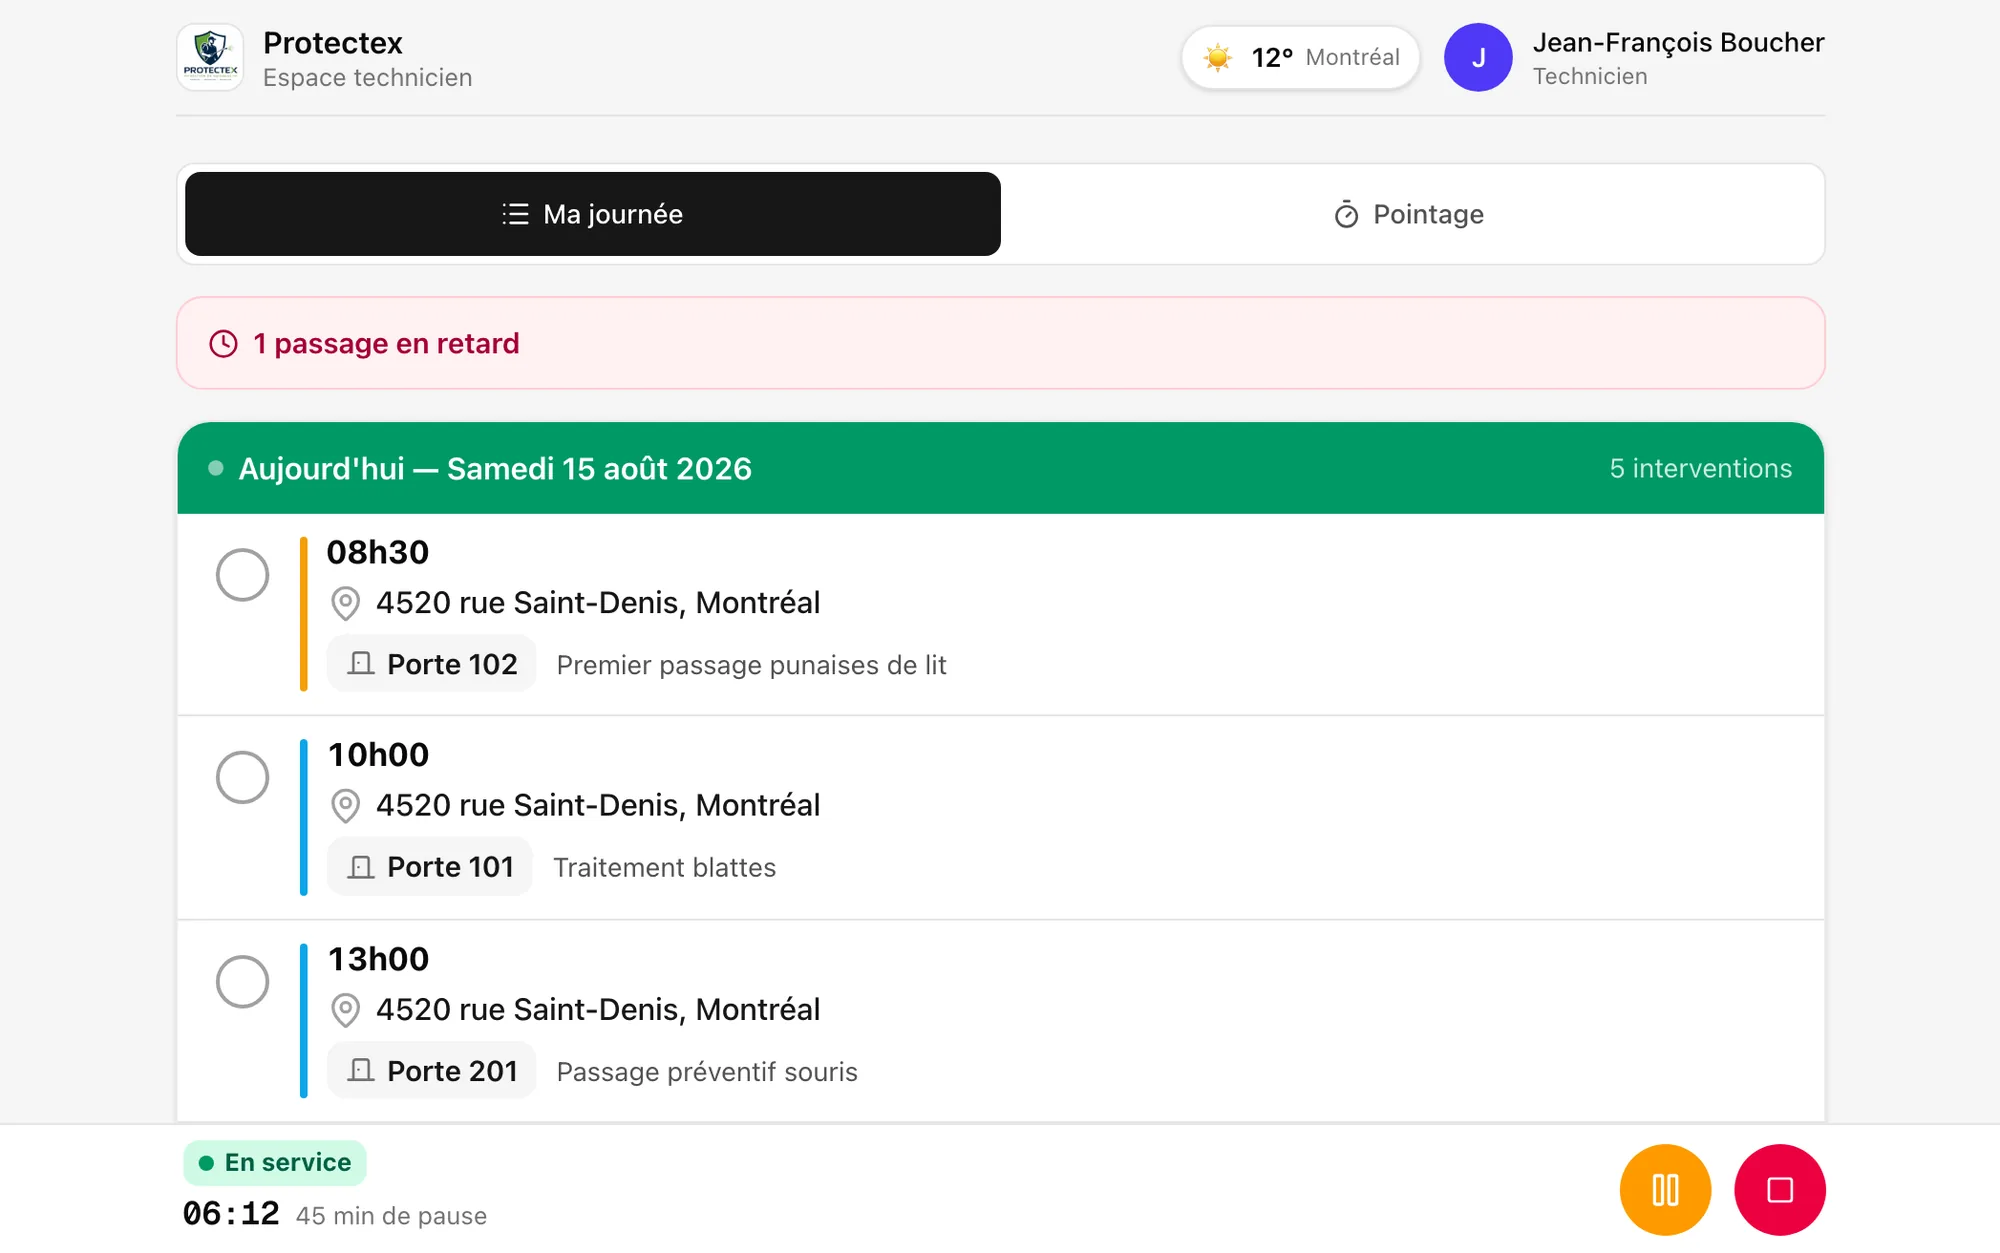Click the 13h00 time label
Viewport: 2000px width, 1253px height.
(378, 960)
